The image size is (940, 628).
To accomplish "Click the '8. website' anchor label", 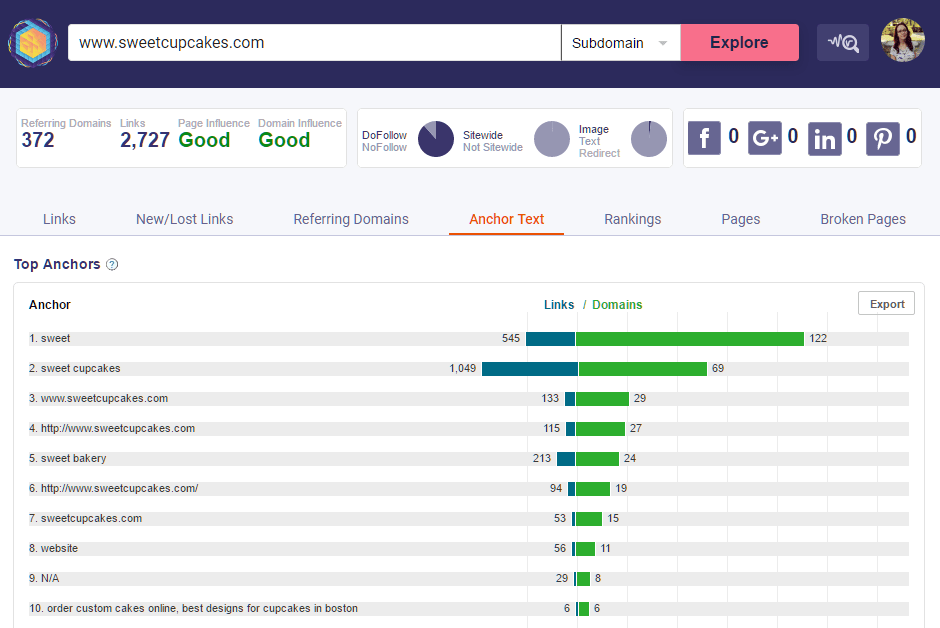I will [x=53, y=548].
